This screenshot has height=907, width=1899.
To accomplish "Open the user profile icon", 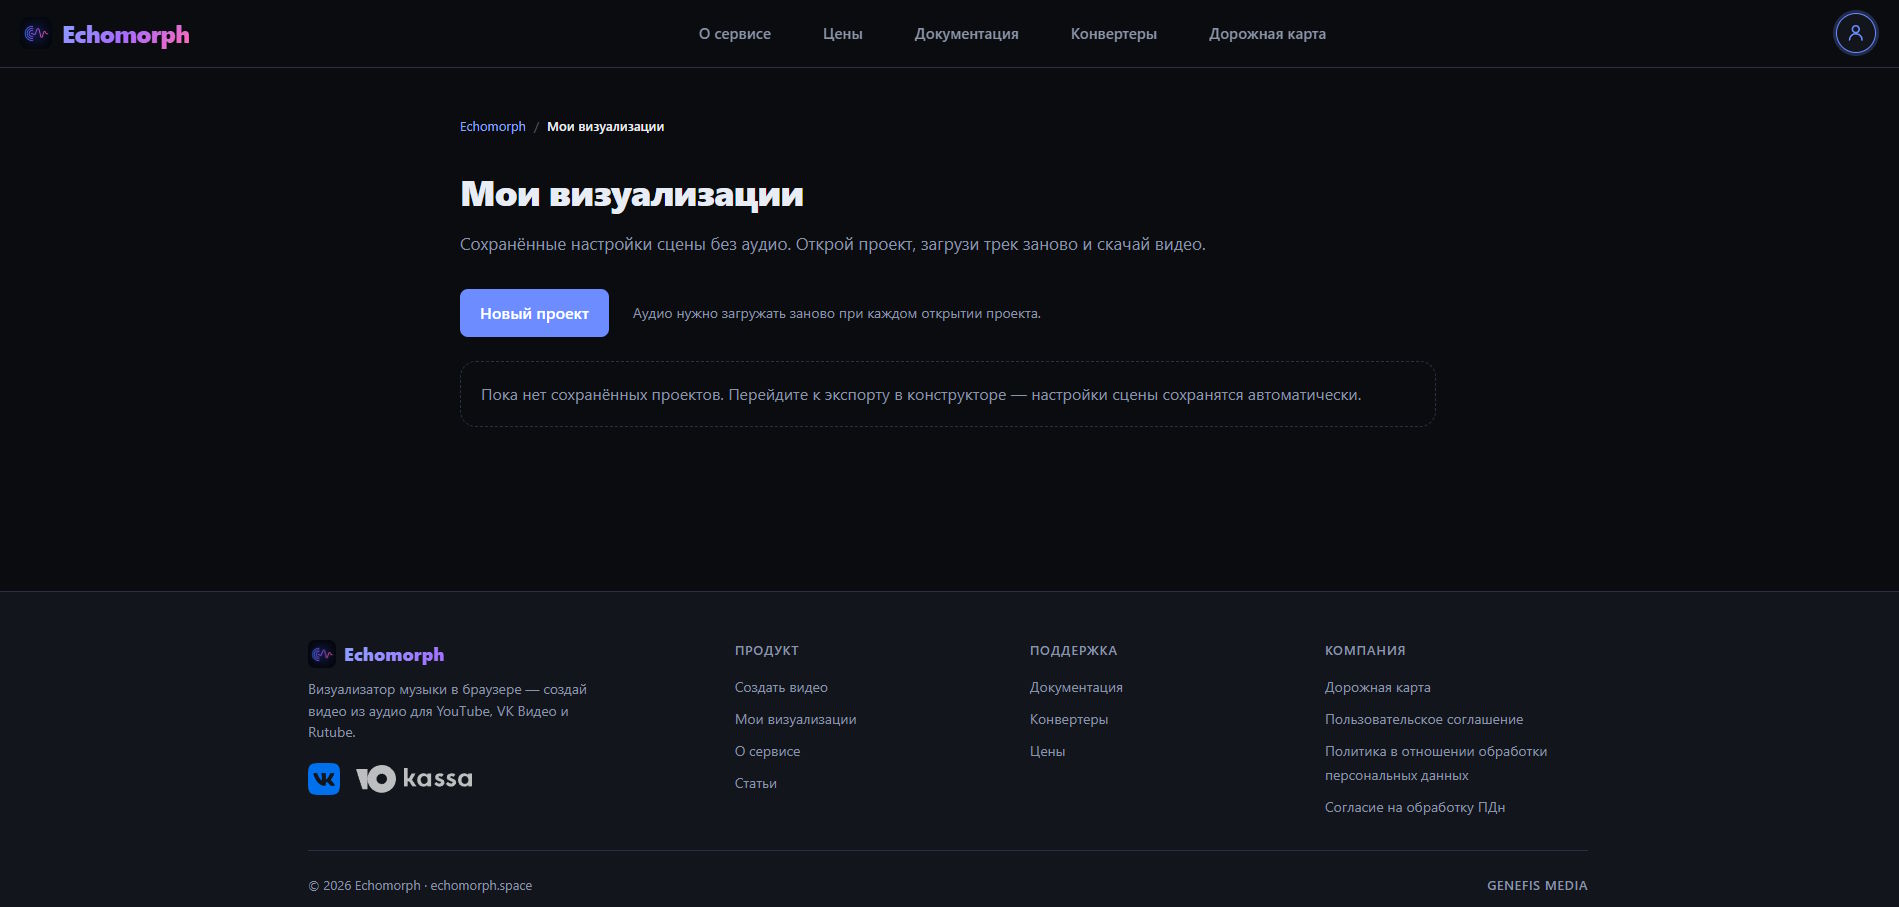I will point(1855,33).
